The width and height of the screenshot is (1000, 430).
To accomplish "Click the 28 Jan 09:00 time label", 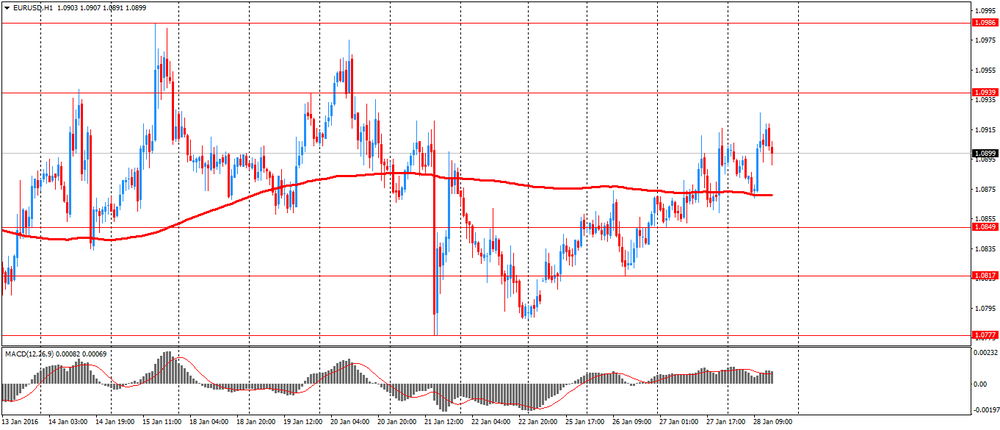I will 771,422.
